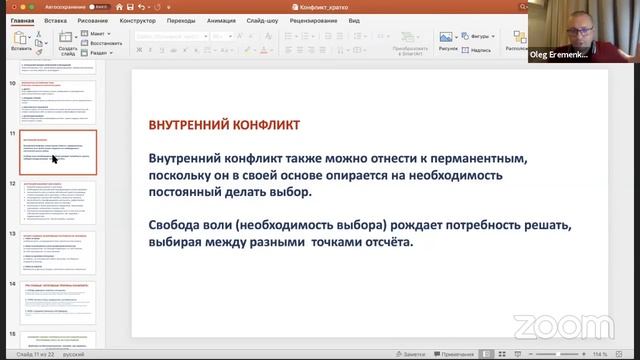
Task: Select slide 12 thumbnail
Action: (58, 202)
